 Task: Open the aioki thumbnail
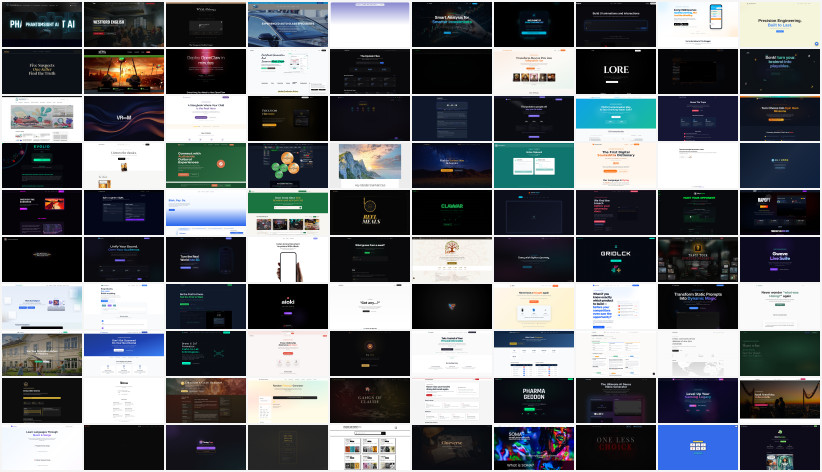click(x=288, y=307)
